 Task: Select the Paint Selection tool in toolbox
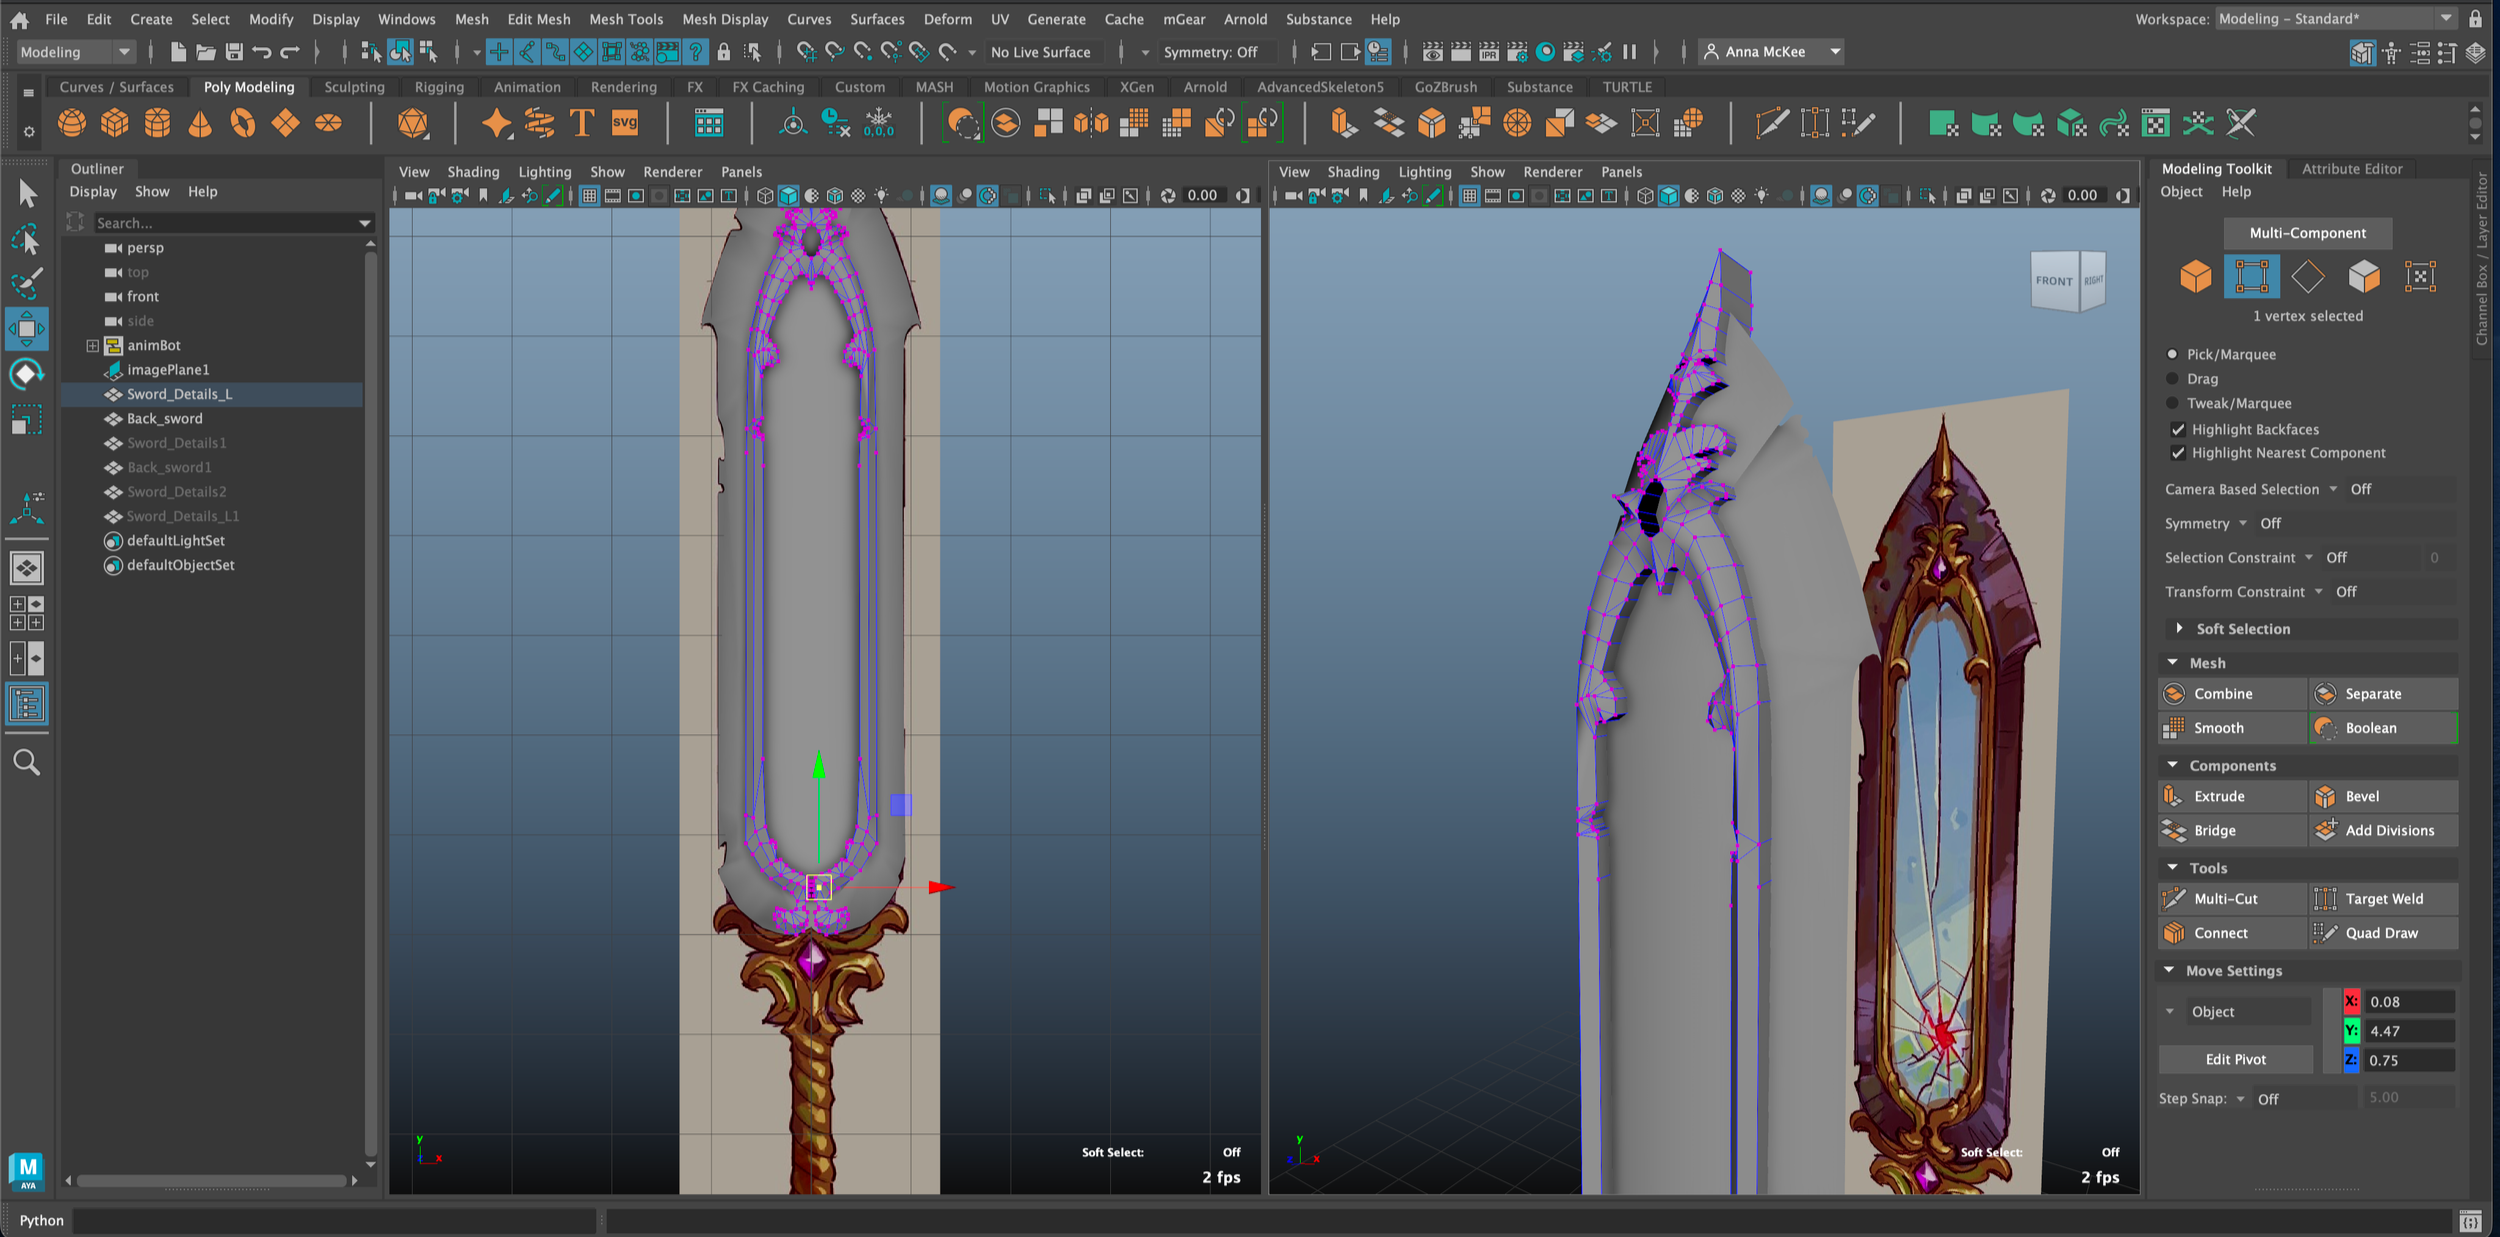click(x=27, y=284)
